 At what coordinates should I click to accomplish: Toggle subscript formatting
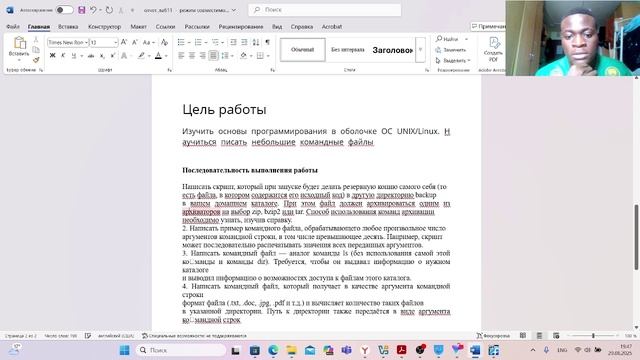(x=102, y=56)
